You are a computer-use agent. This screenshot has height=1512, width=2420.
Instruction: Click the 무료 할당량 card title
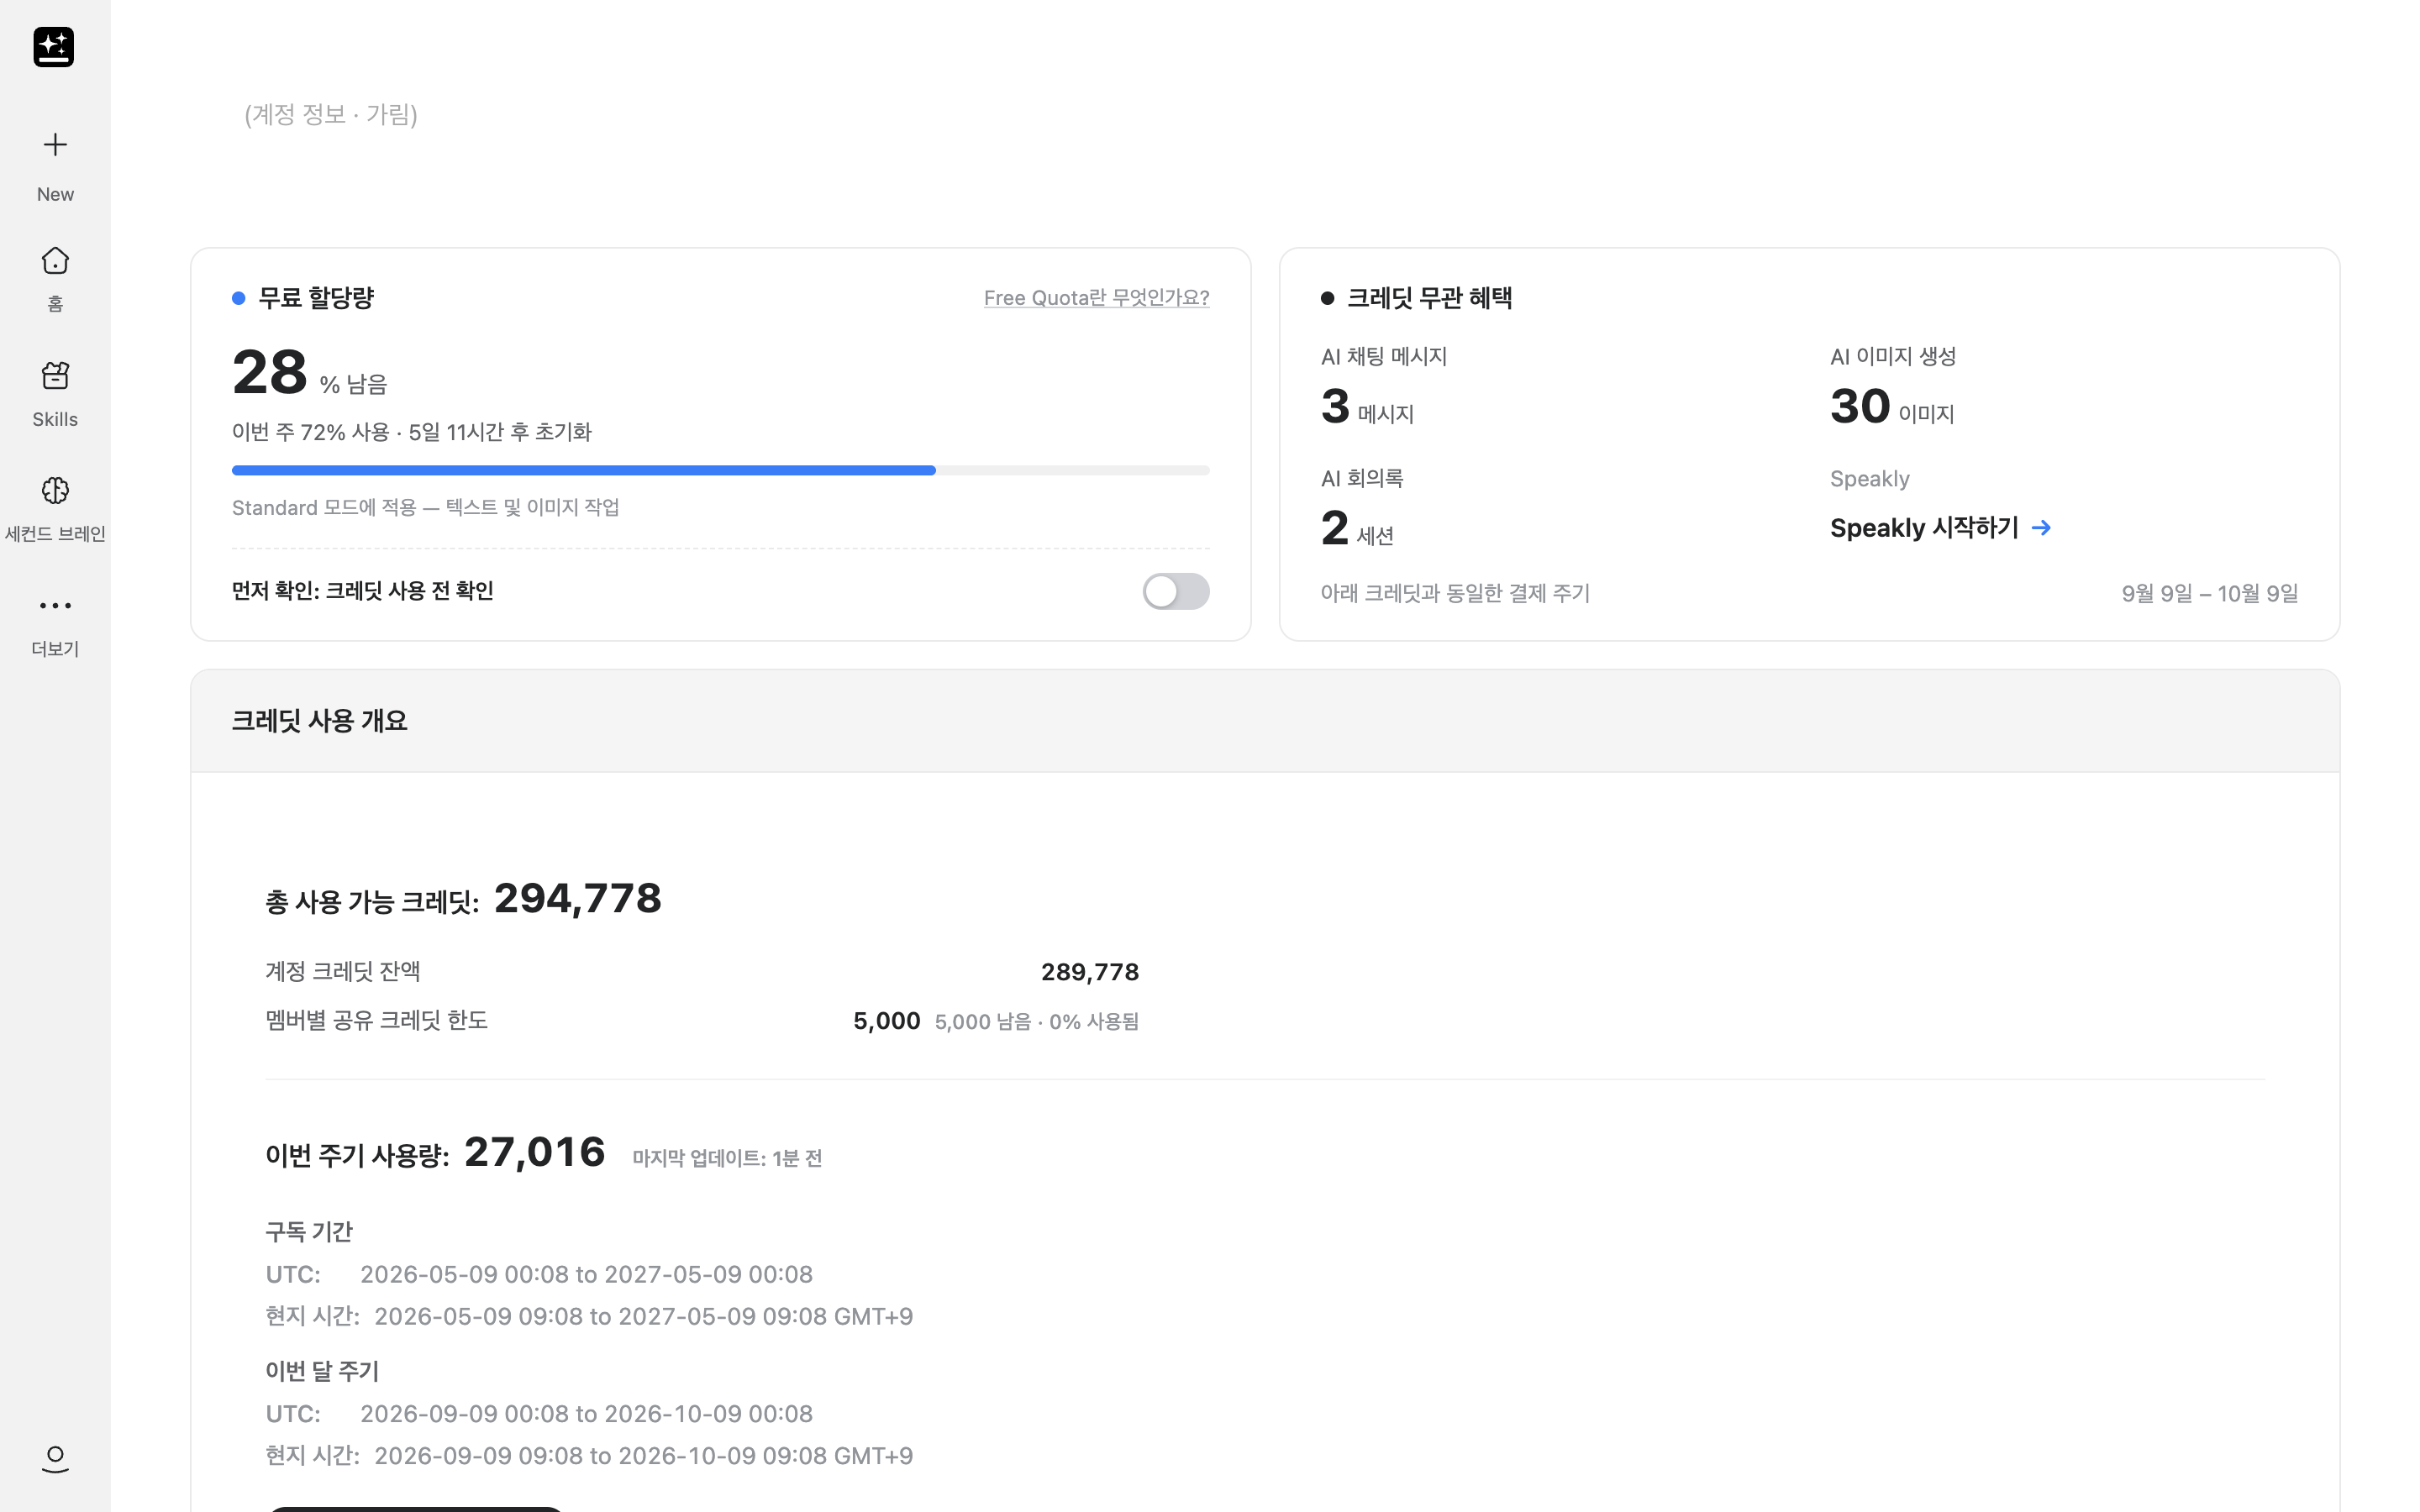(316, 298)
